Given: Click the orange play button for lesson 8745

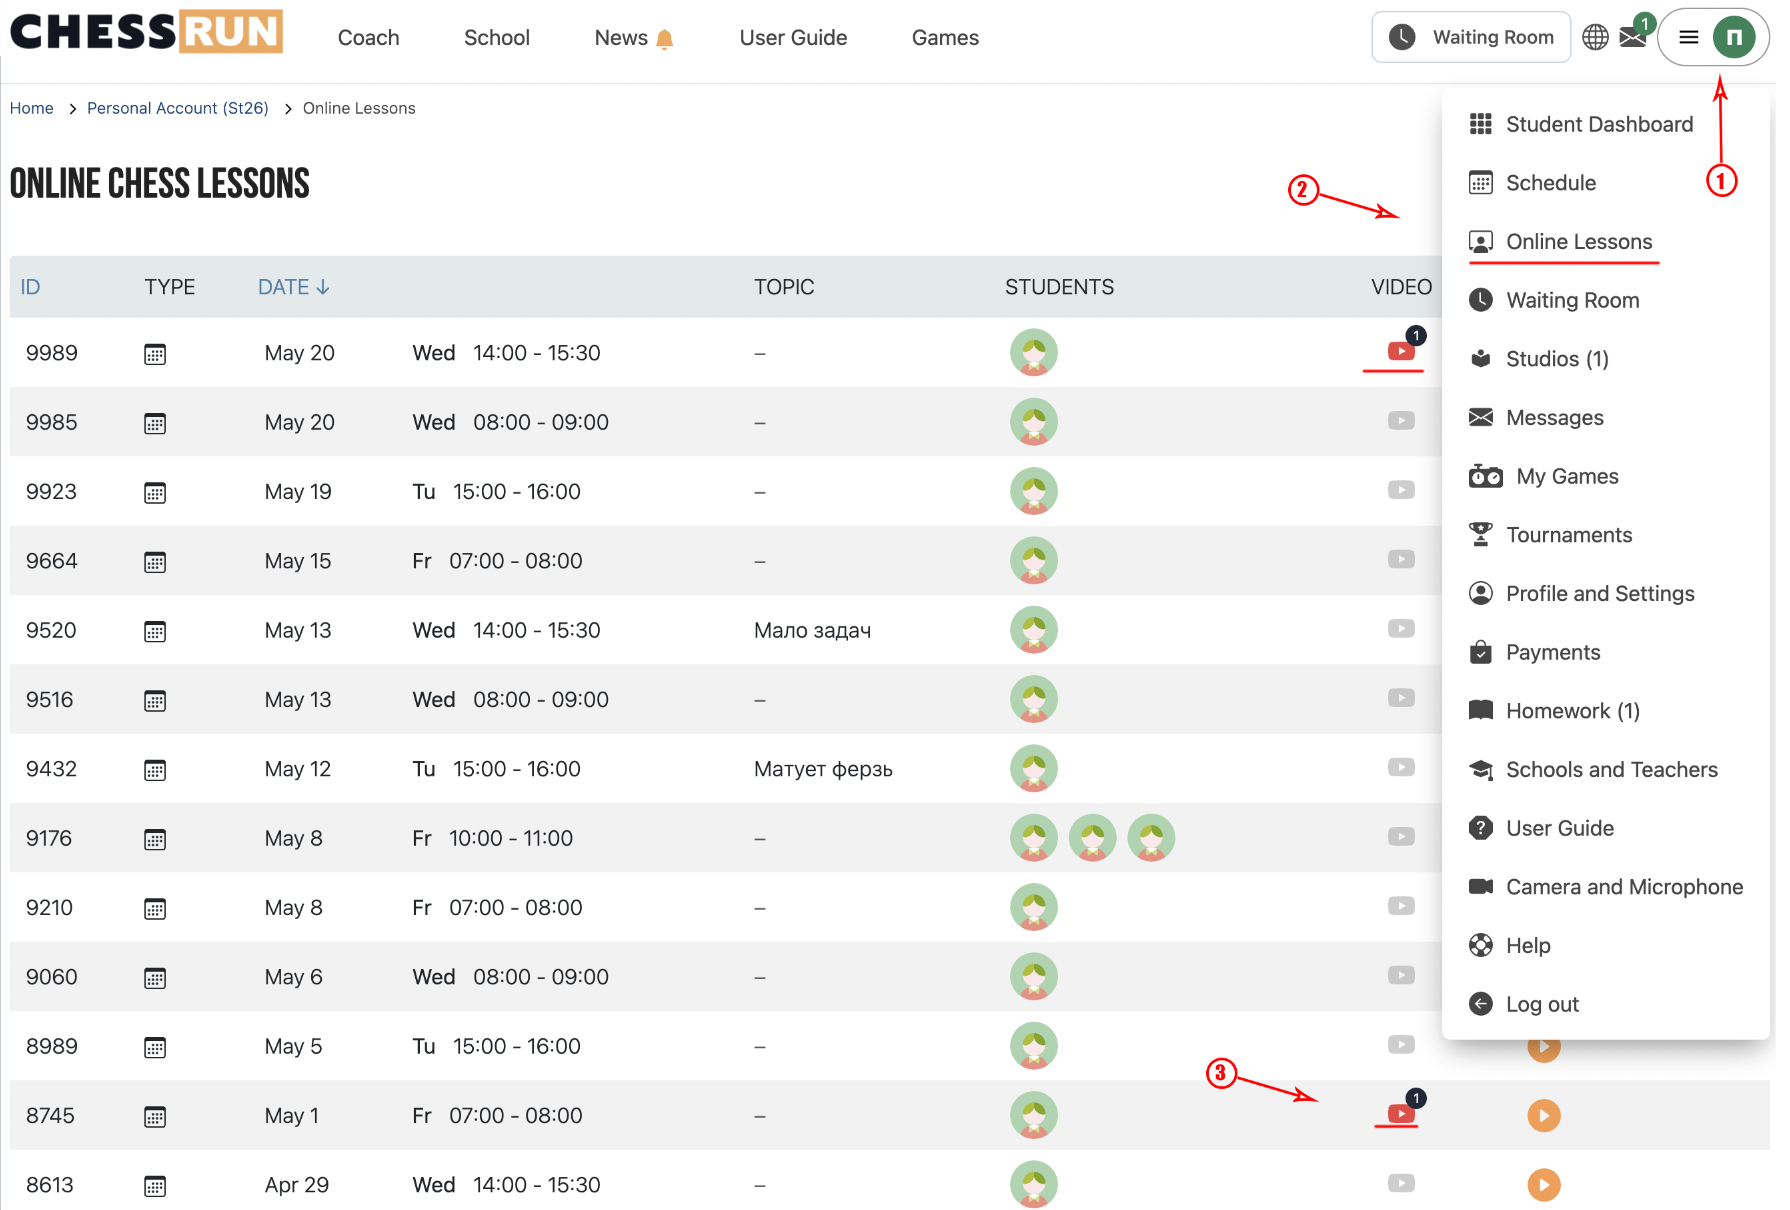Looking at the screenshot, I should [1544, 1115].
